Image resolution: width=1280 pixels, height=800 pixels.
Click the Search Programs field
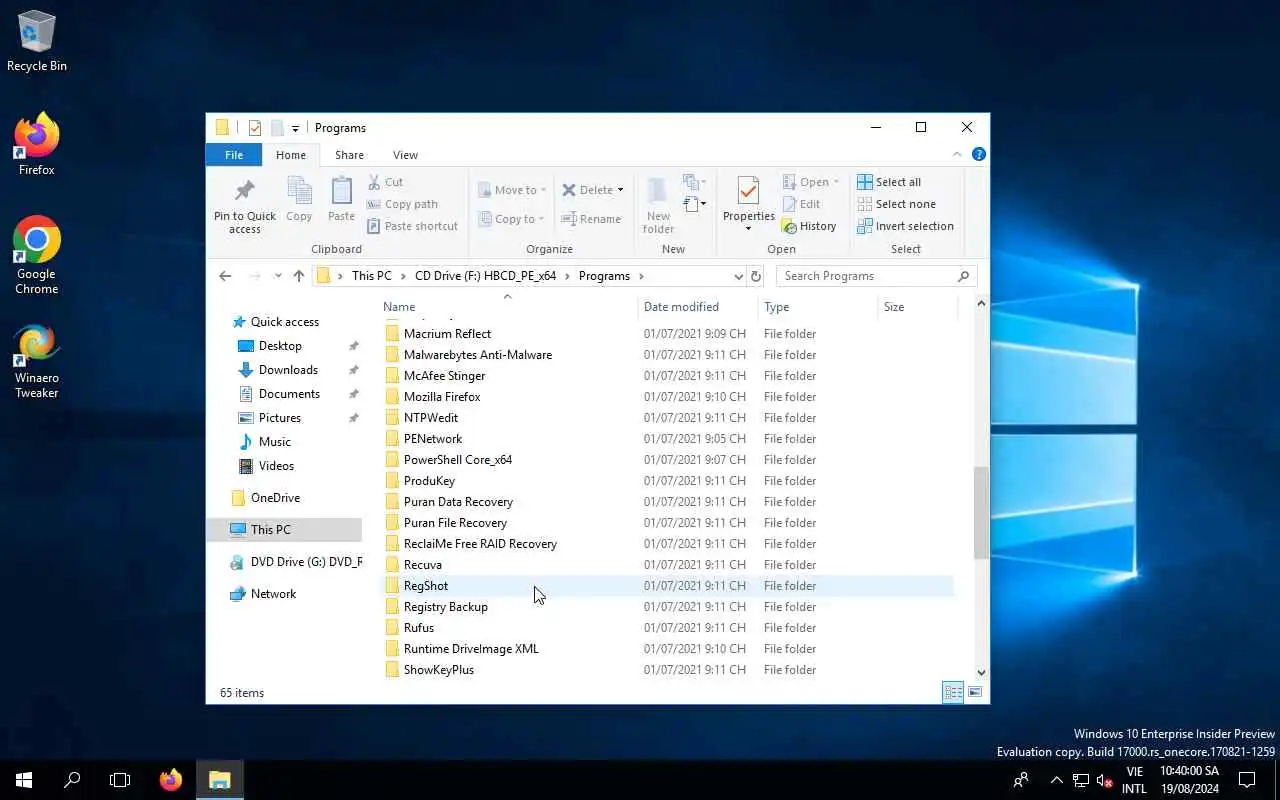coord(876,276)
